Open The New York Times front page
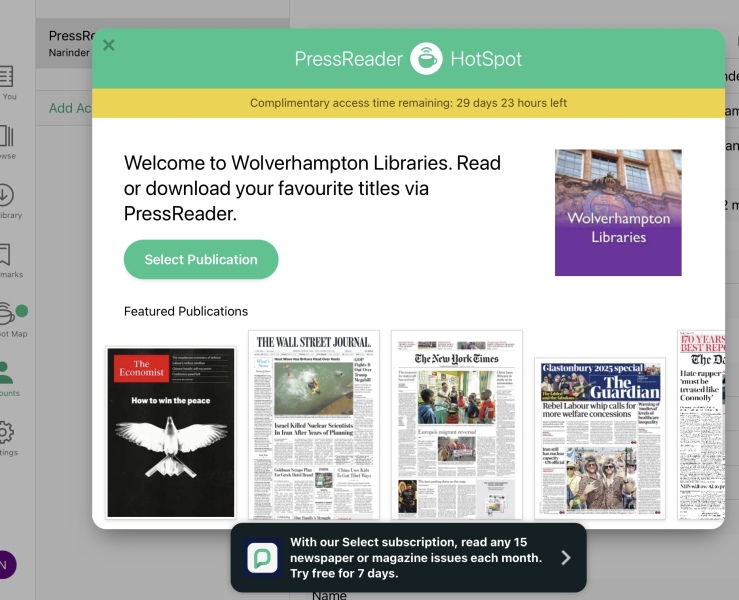 click(x=457, y=425)
